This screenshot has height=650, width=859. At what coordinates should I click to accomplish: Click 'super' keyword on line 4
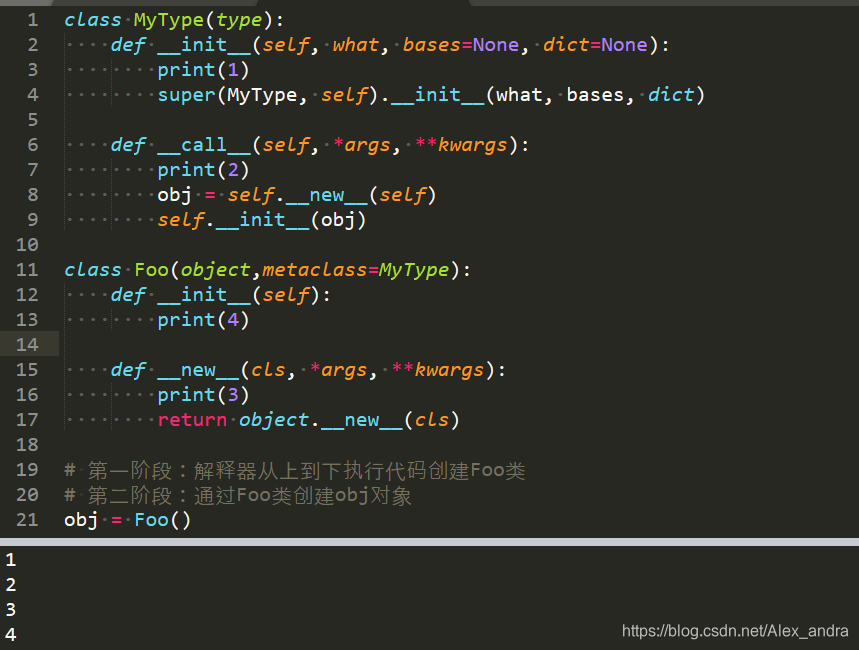pyautogui.click(x=186, y=95)
